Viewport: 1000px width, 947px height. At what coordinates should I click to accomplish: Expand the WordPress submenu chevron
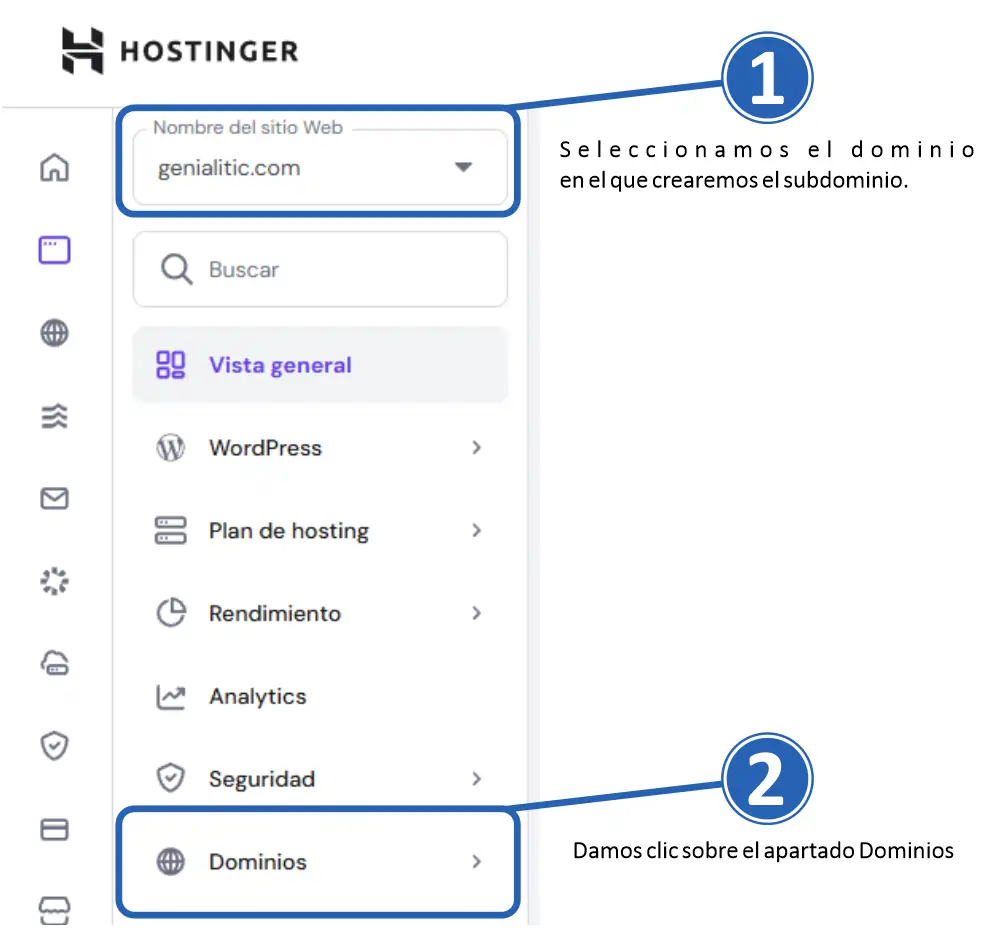tap(476, 448)
